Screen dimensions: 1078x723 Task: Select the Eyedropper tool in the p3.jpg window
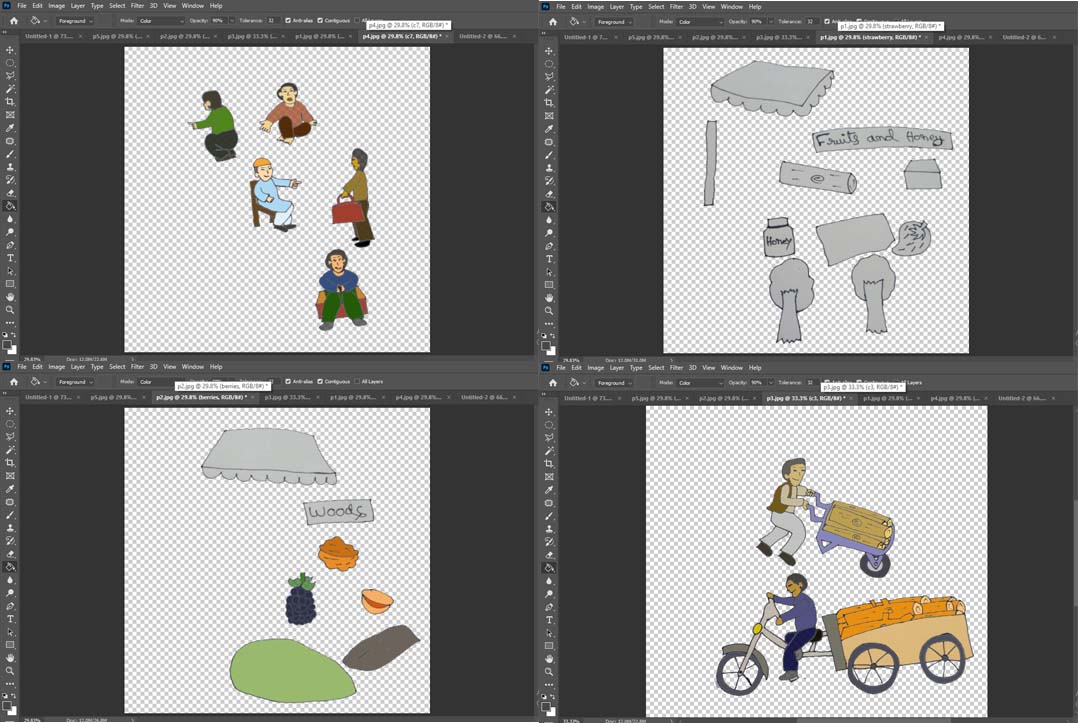click(549, 489)
